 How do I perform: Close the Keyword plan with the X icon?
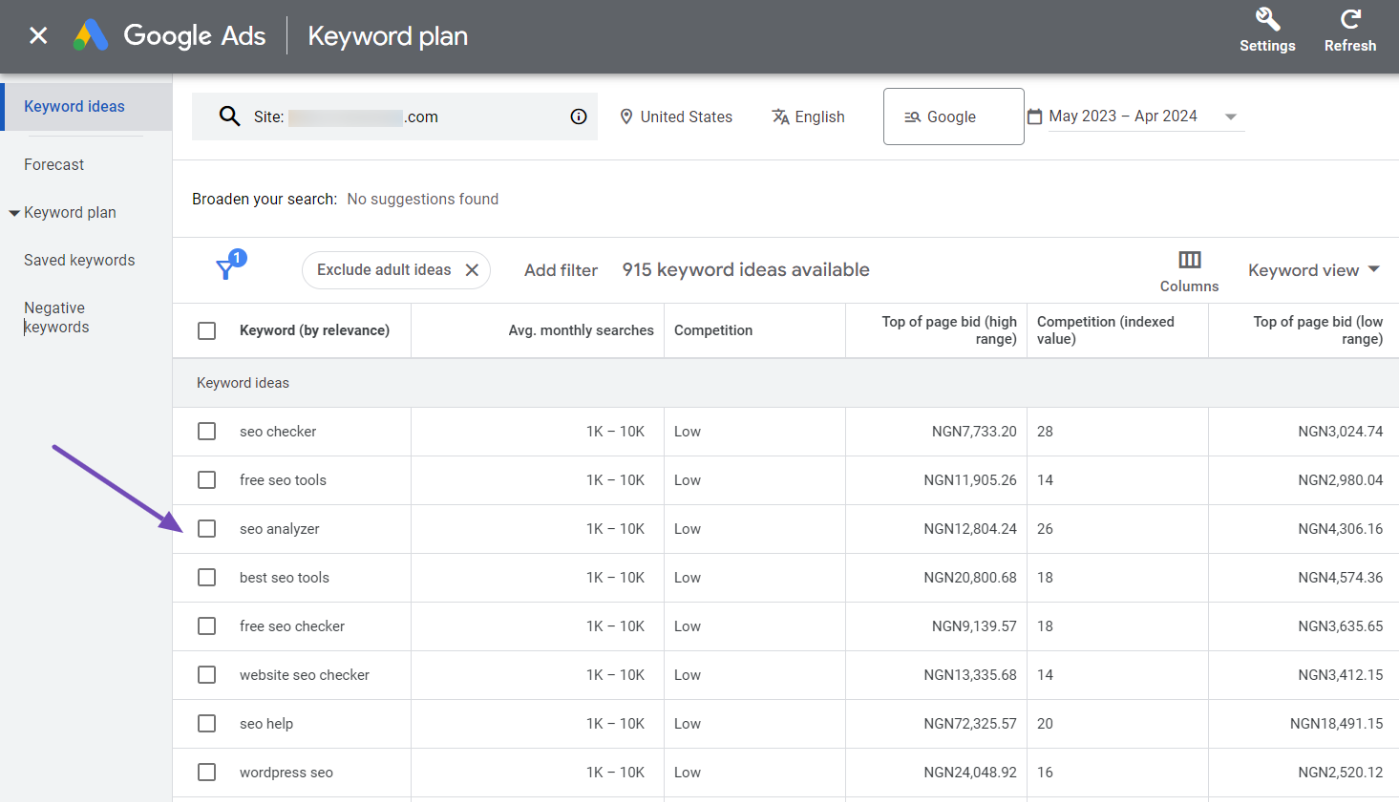(38, 36)
